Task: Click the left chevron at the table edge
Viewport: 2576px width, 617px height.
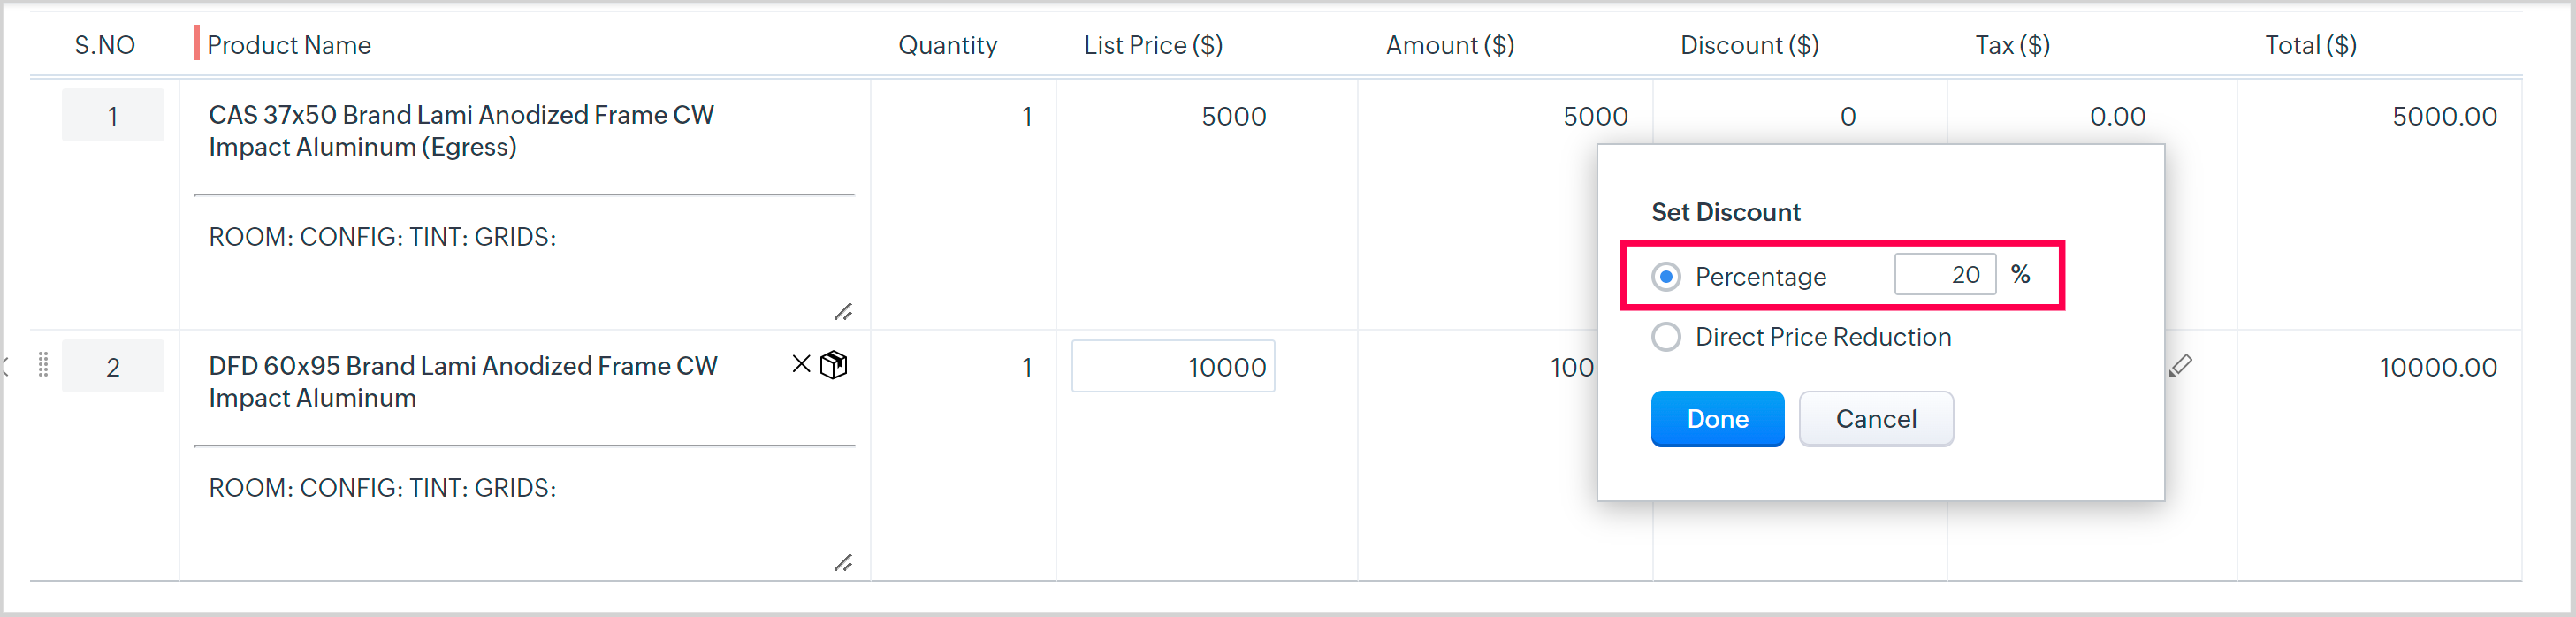Action: (6, 366)
